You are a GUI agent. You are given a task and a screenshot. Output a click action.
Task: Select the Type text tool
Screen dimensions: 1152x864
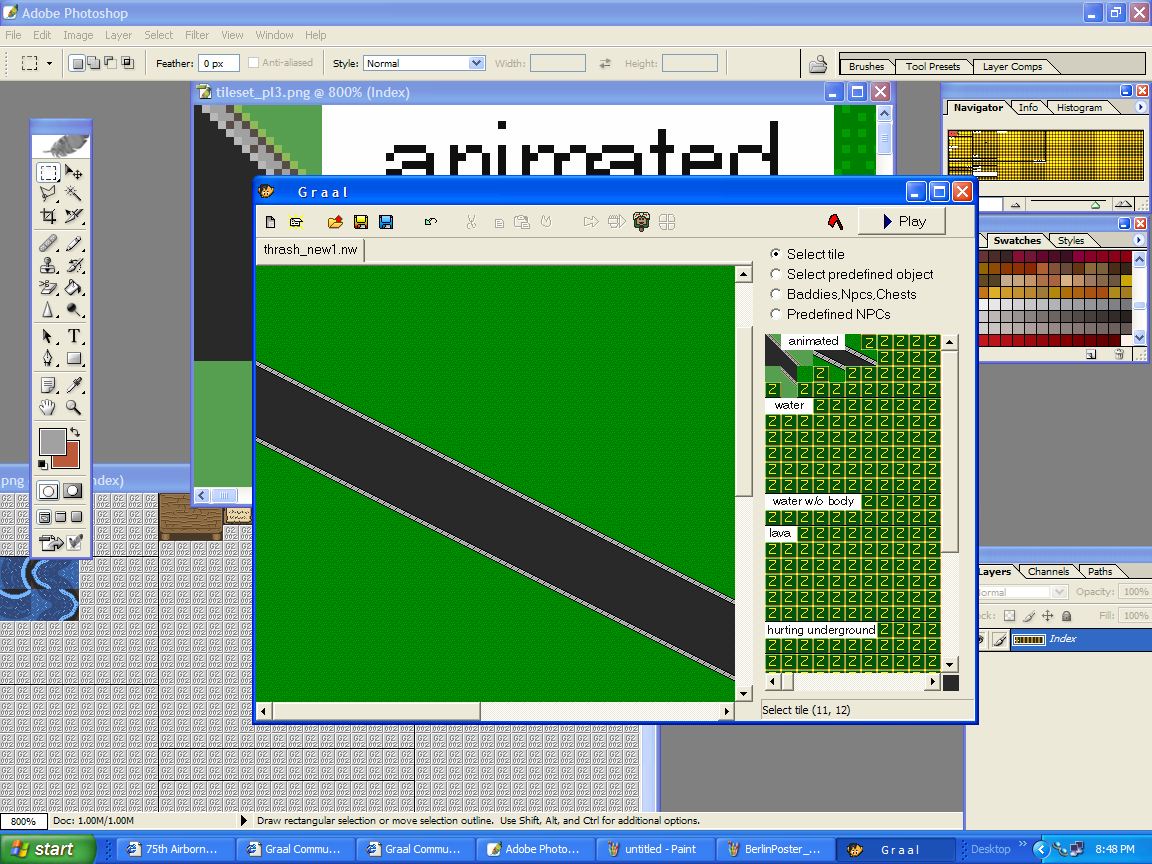pyautogui.click(x=74, y=337)
